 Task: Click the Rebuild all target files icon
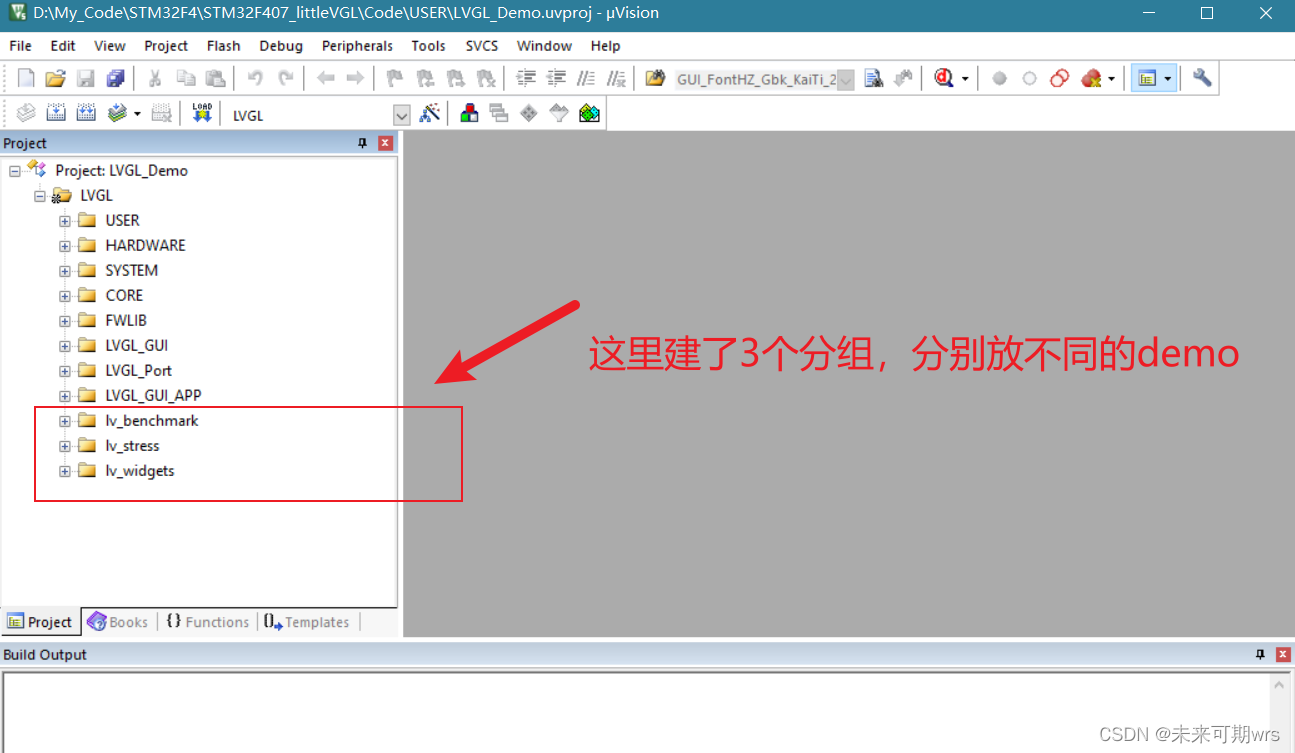87,112
